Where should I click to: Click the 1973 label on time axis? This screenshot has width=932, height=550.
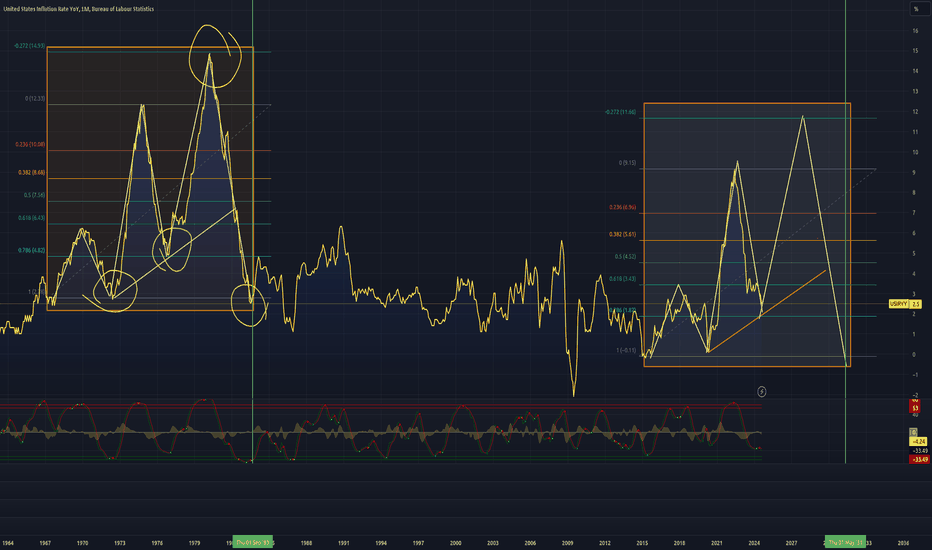(119, 543)
